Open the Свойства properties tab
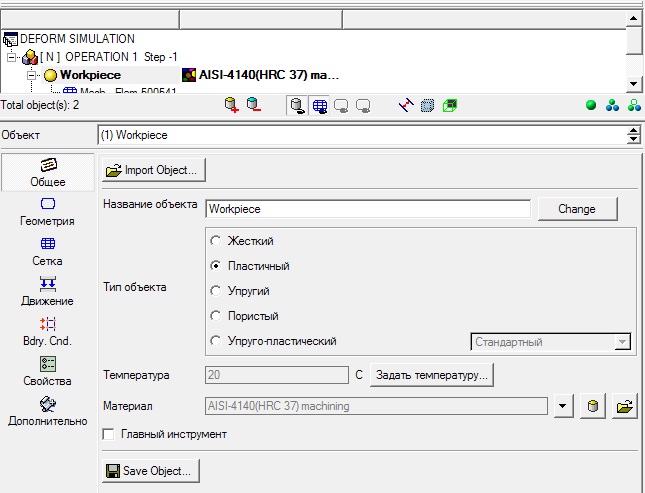Image resolution: width=645 pixels, height=493 pixels. pos(48,372)
